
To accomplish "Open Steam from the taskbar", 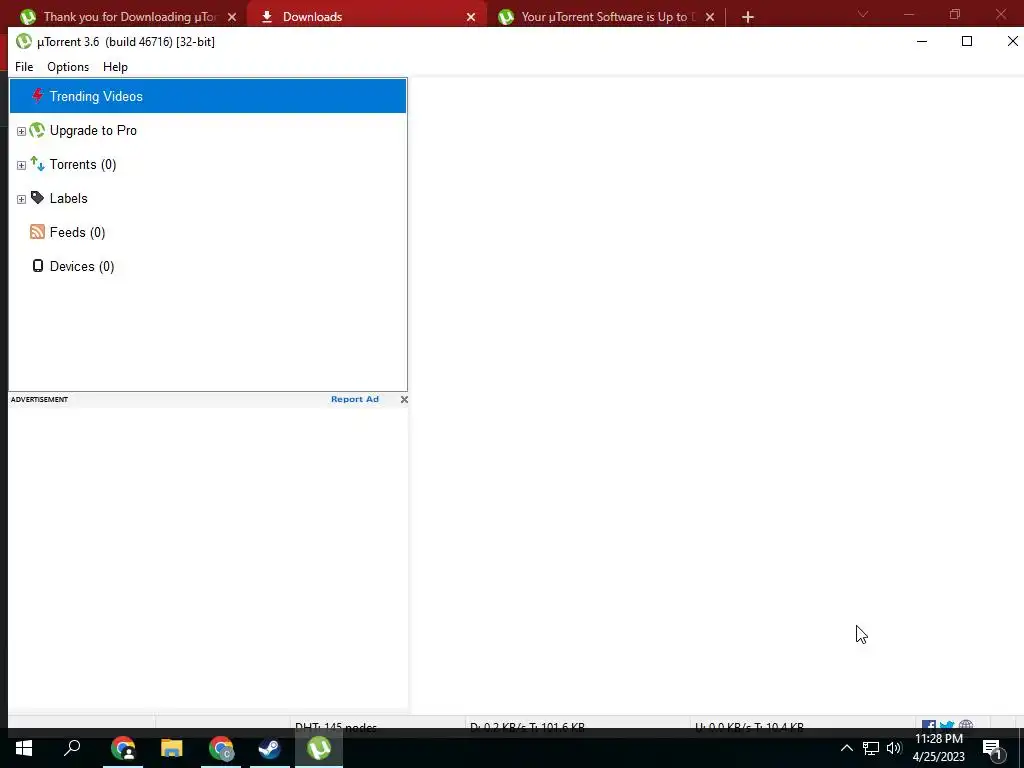I will tap(270, 748).
